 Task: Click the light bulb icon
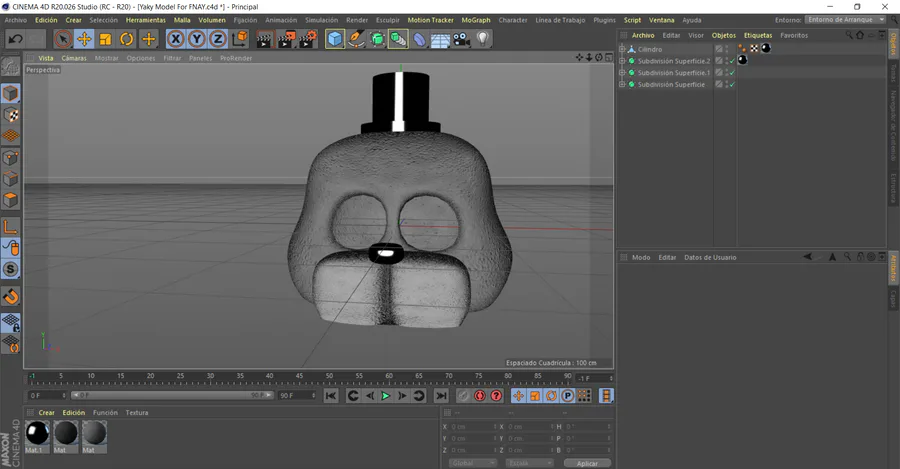pos(483,39)
